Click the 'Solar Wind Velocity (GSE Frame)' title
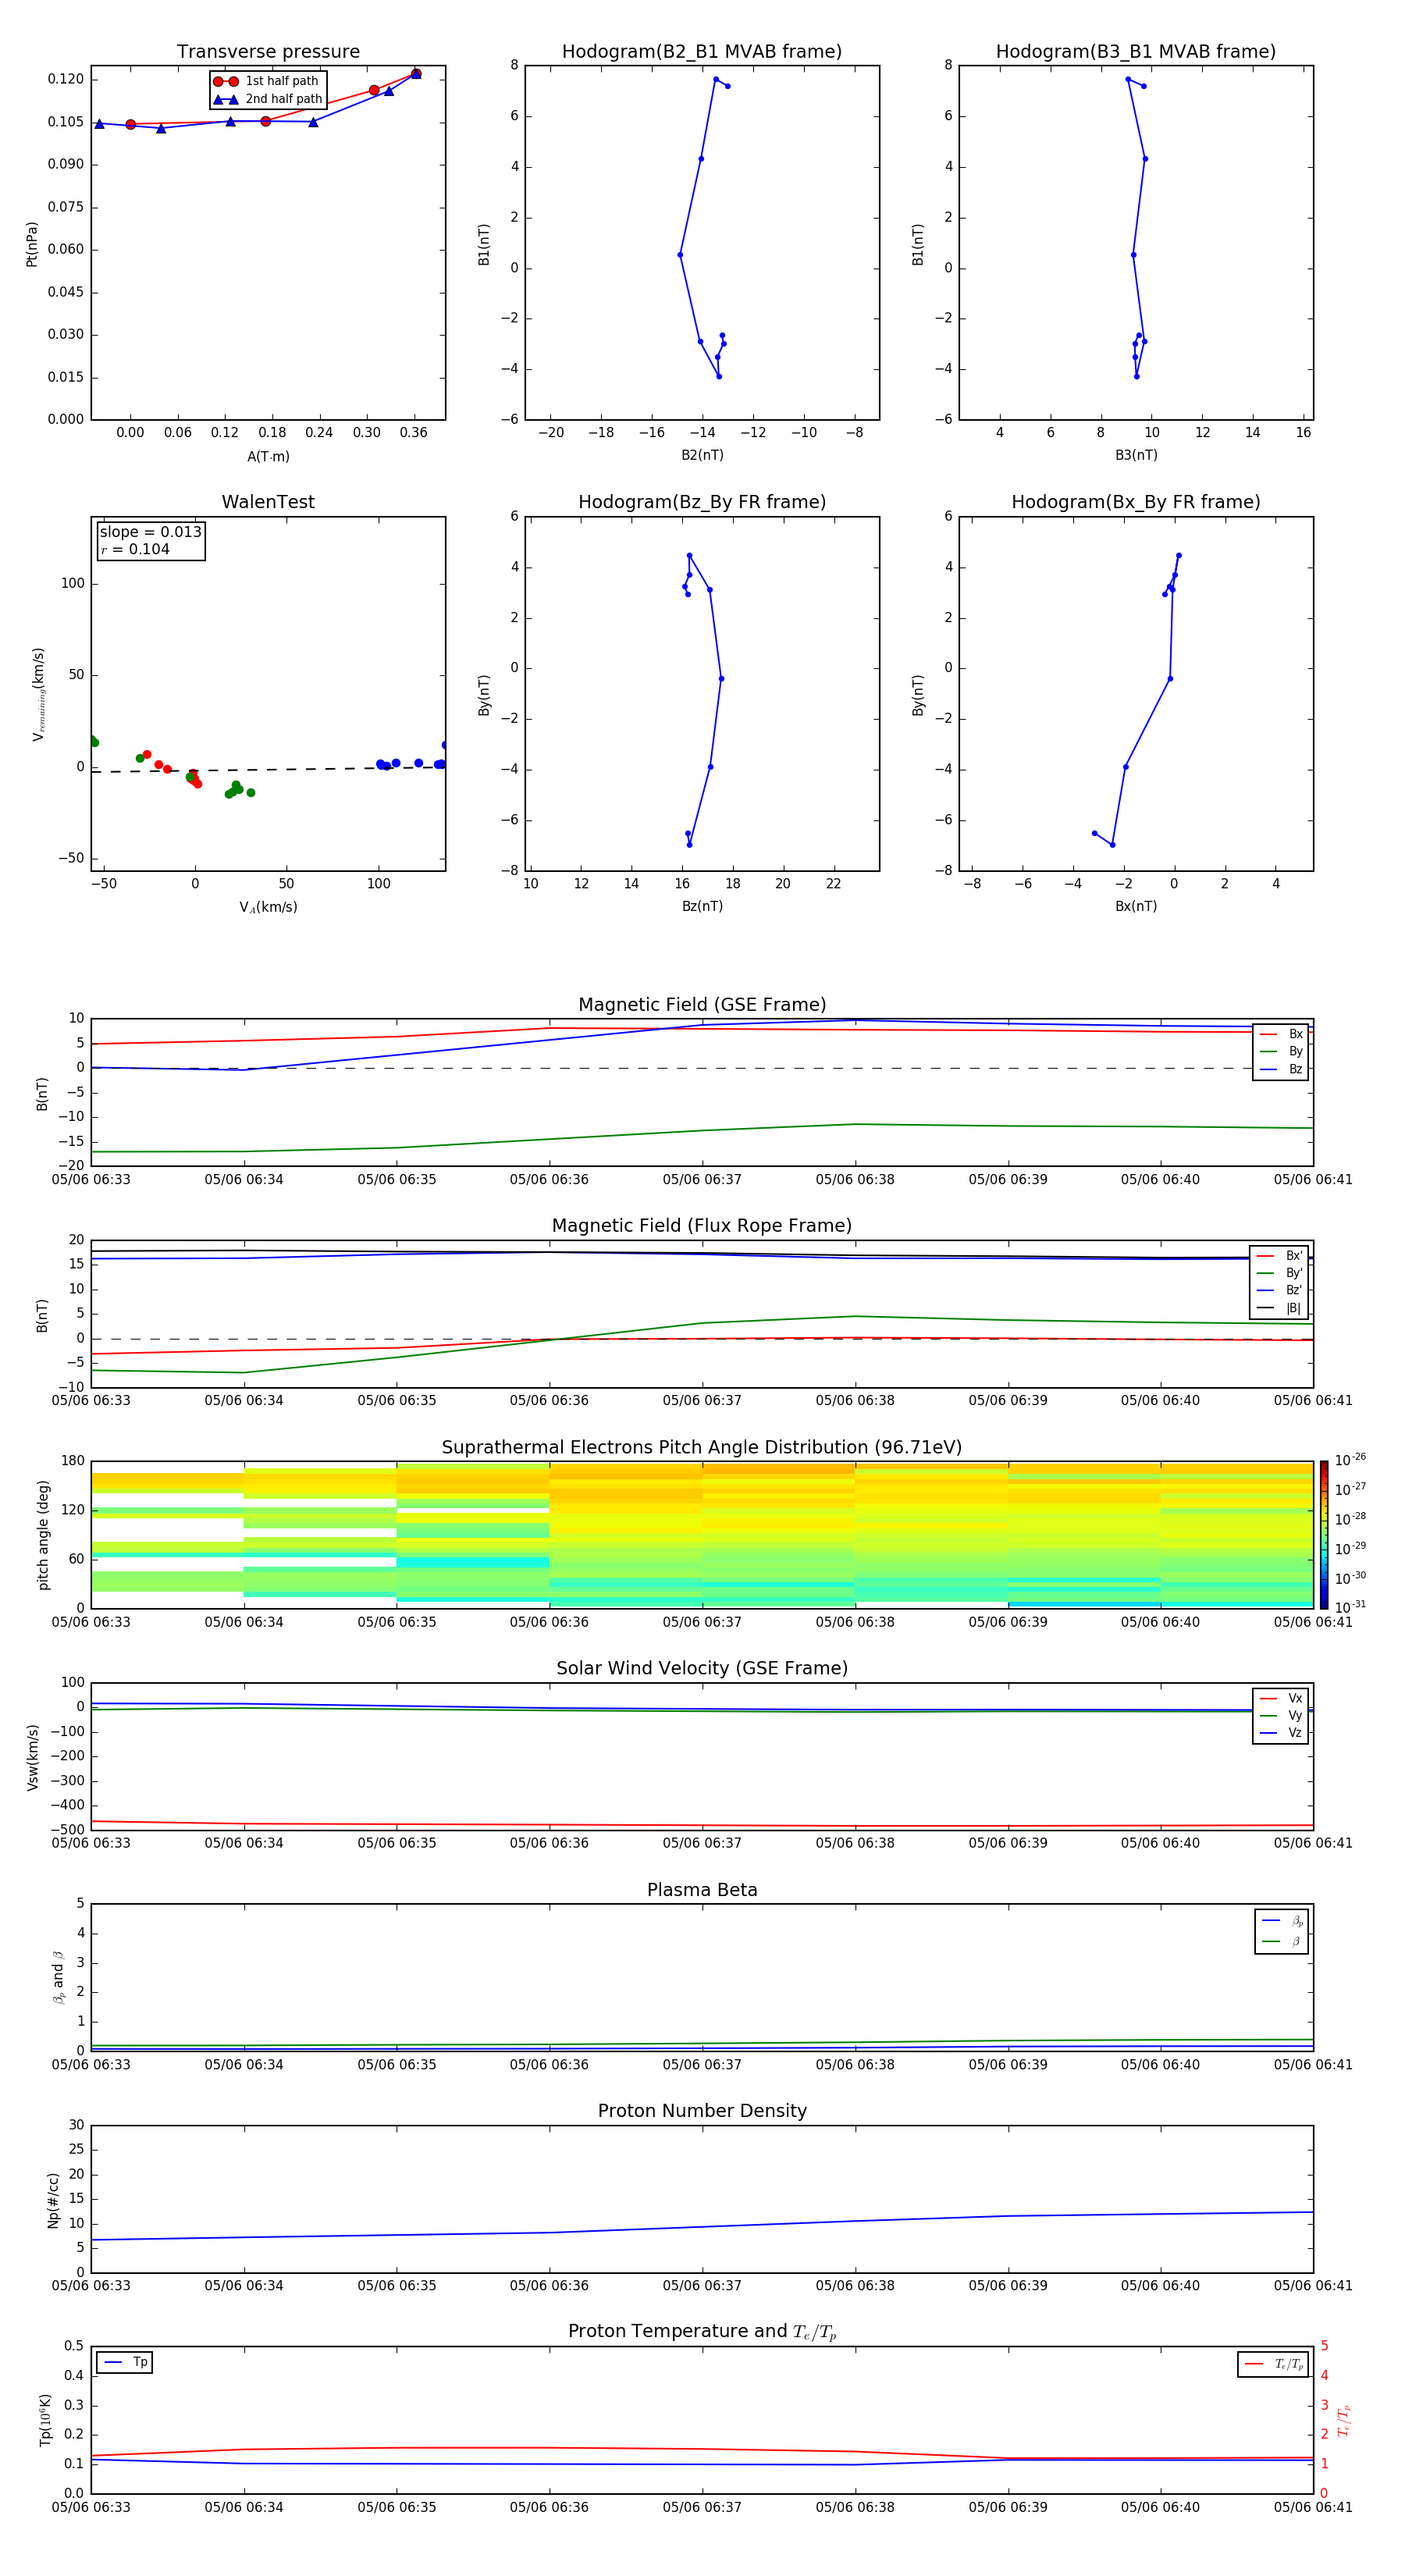 702,1668
